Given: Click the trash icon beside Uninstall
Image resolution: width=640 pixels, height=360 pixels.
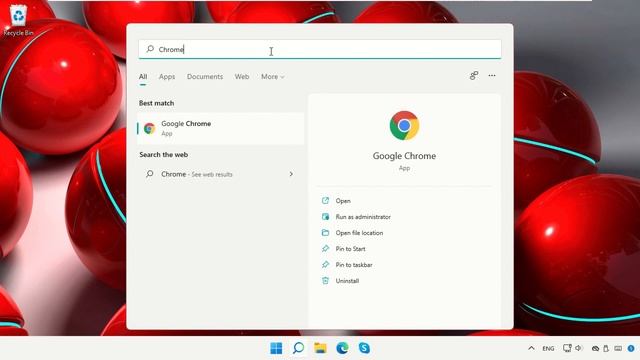Looking at the screenshot, I should tap(325, 281).
